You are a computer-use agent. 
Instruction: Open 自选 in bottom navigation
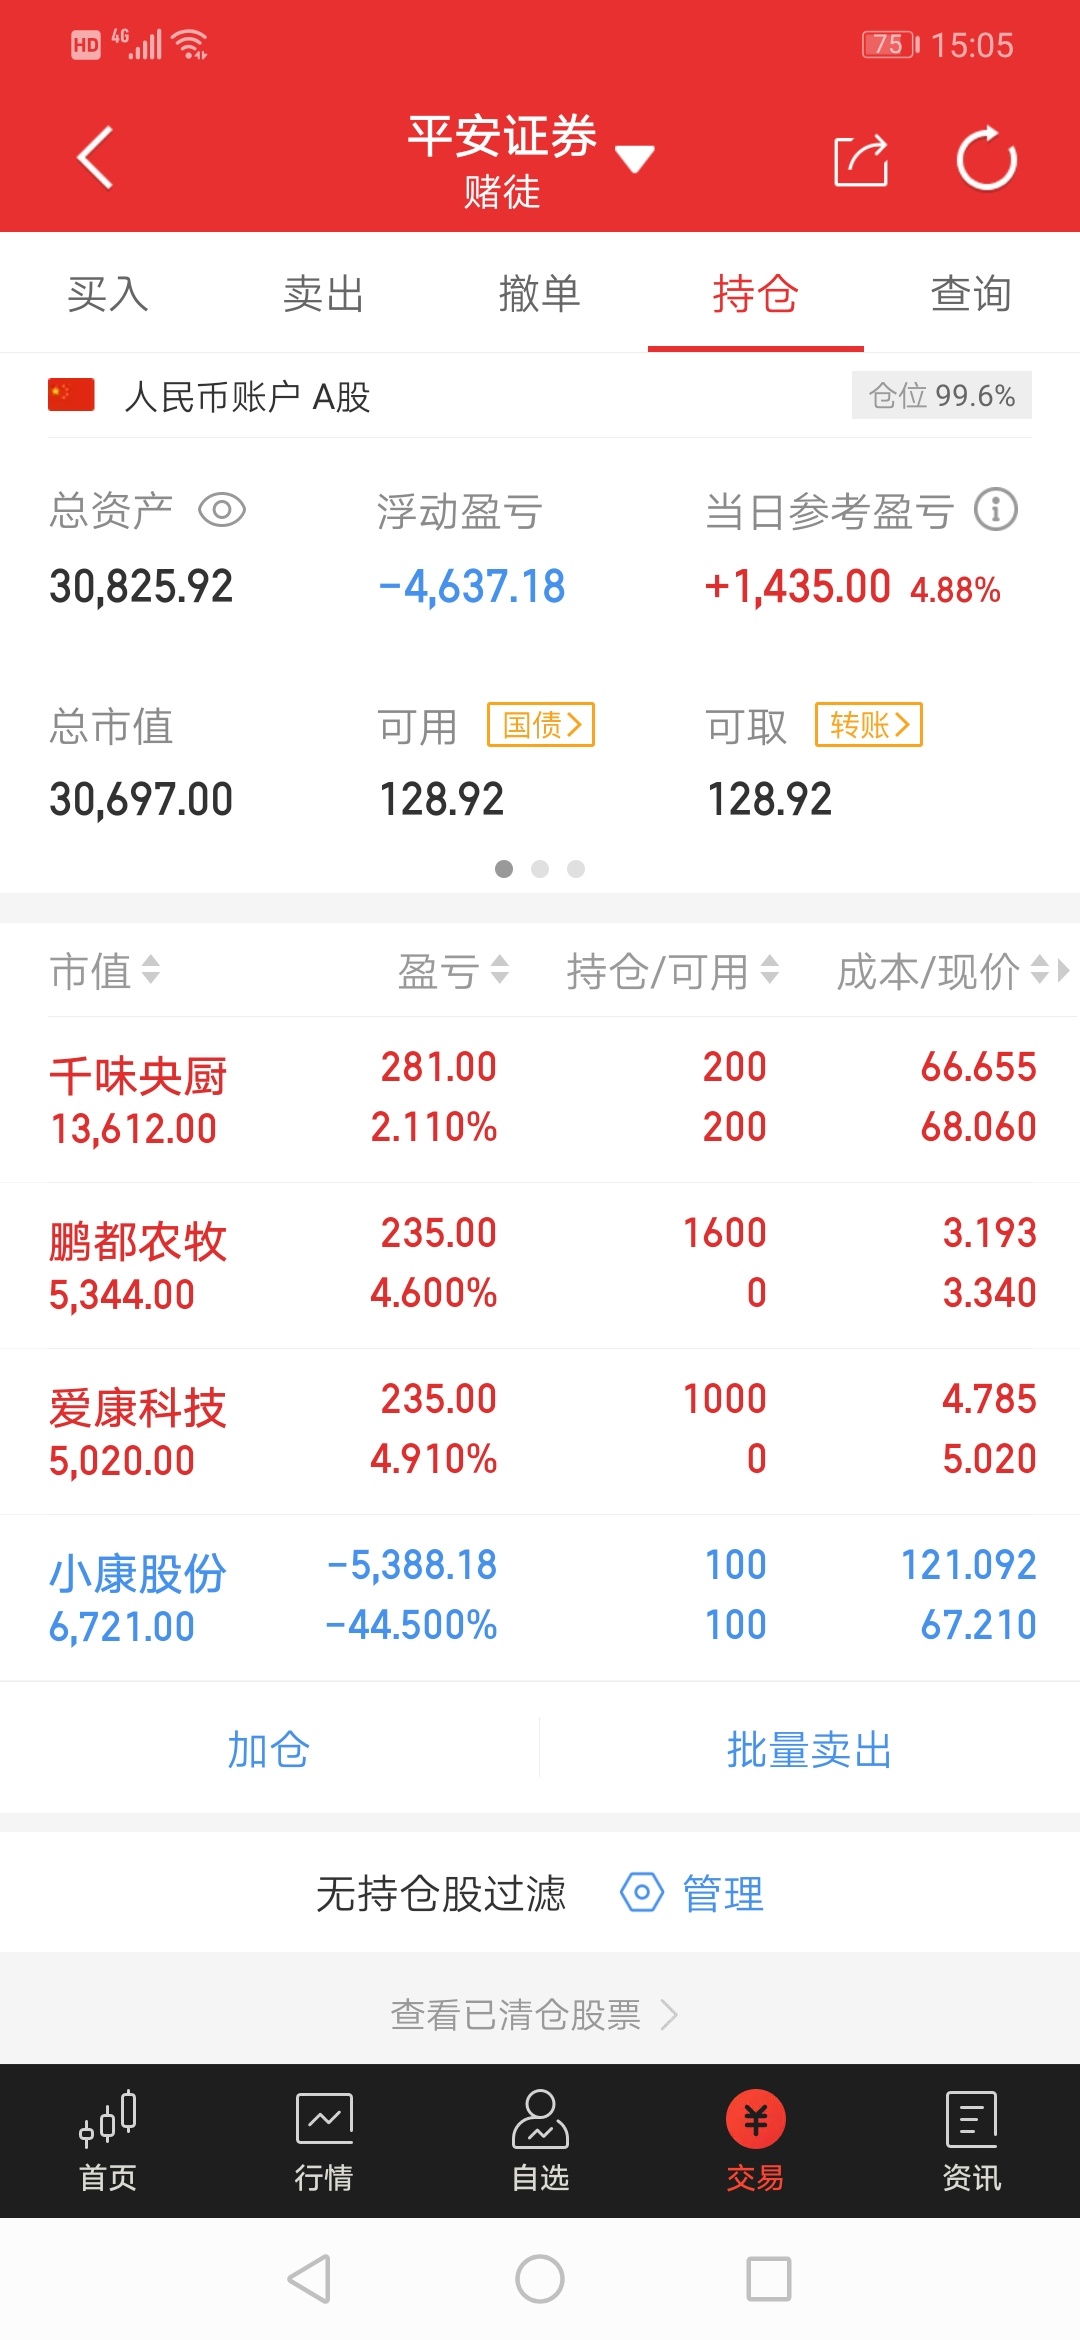pyautogui.click(x=540, y=2141)
